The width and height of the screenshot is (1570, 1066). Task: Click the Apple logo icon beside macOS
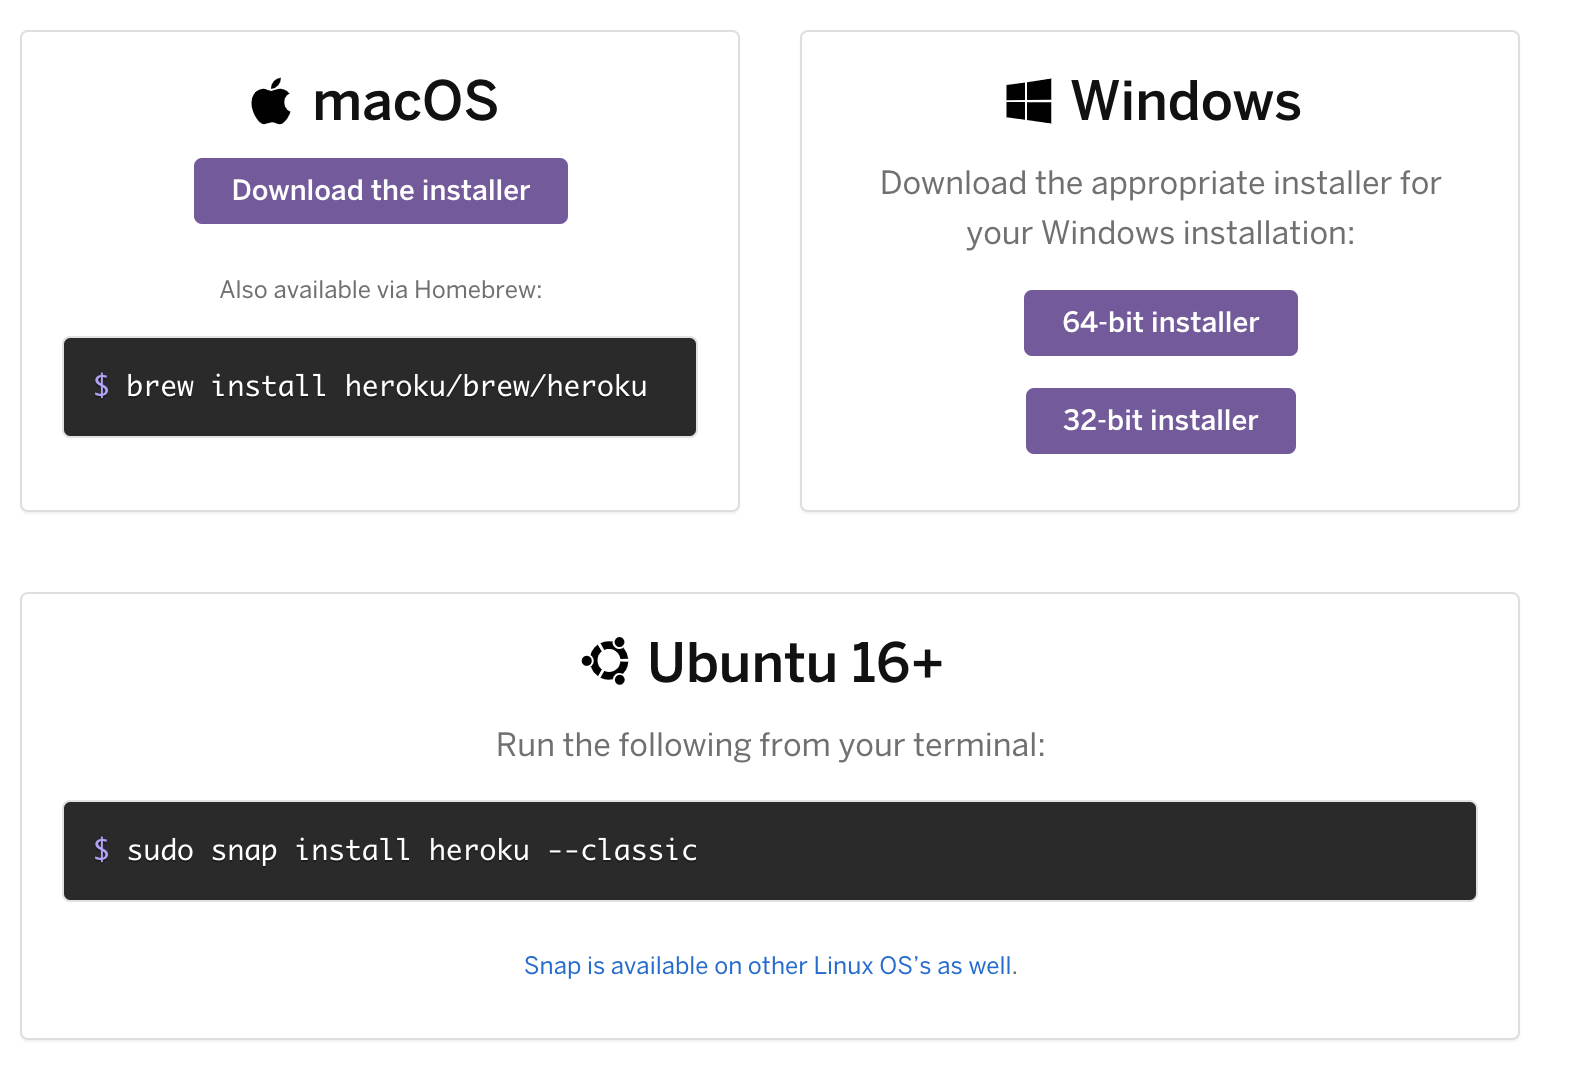(x=271, y=101)
